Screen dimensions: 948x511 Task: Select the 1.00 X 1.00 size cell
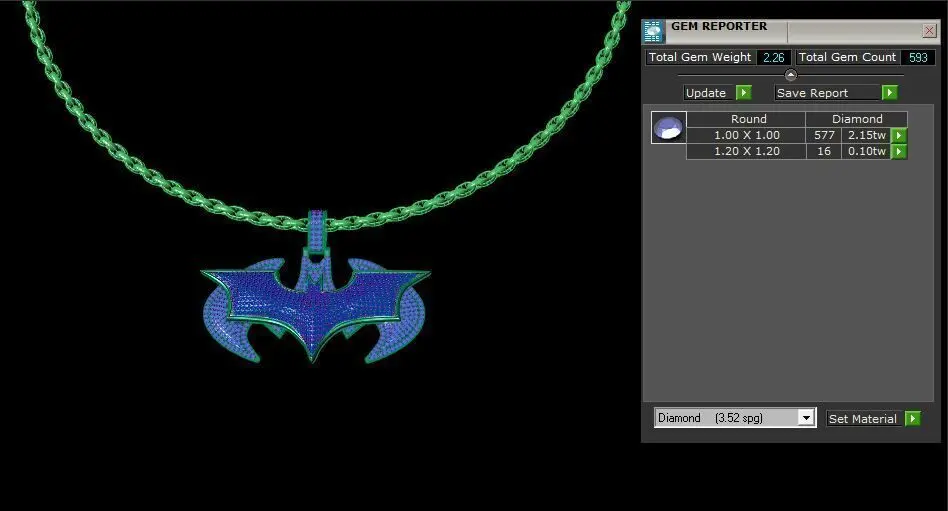pyautogui.click(x=747, y=135)
